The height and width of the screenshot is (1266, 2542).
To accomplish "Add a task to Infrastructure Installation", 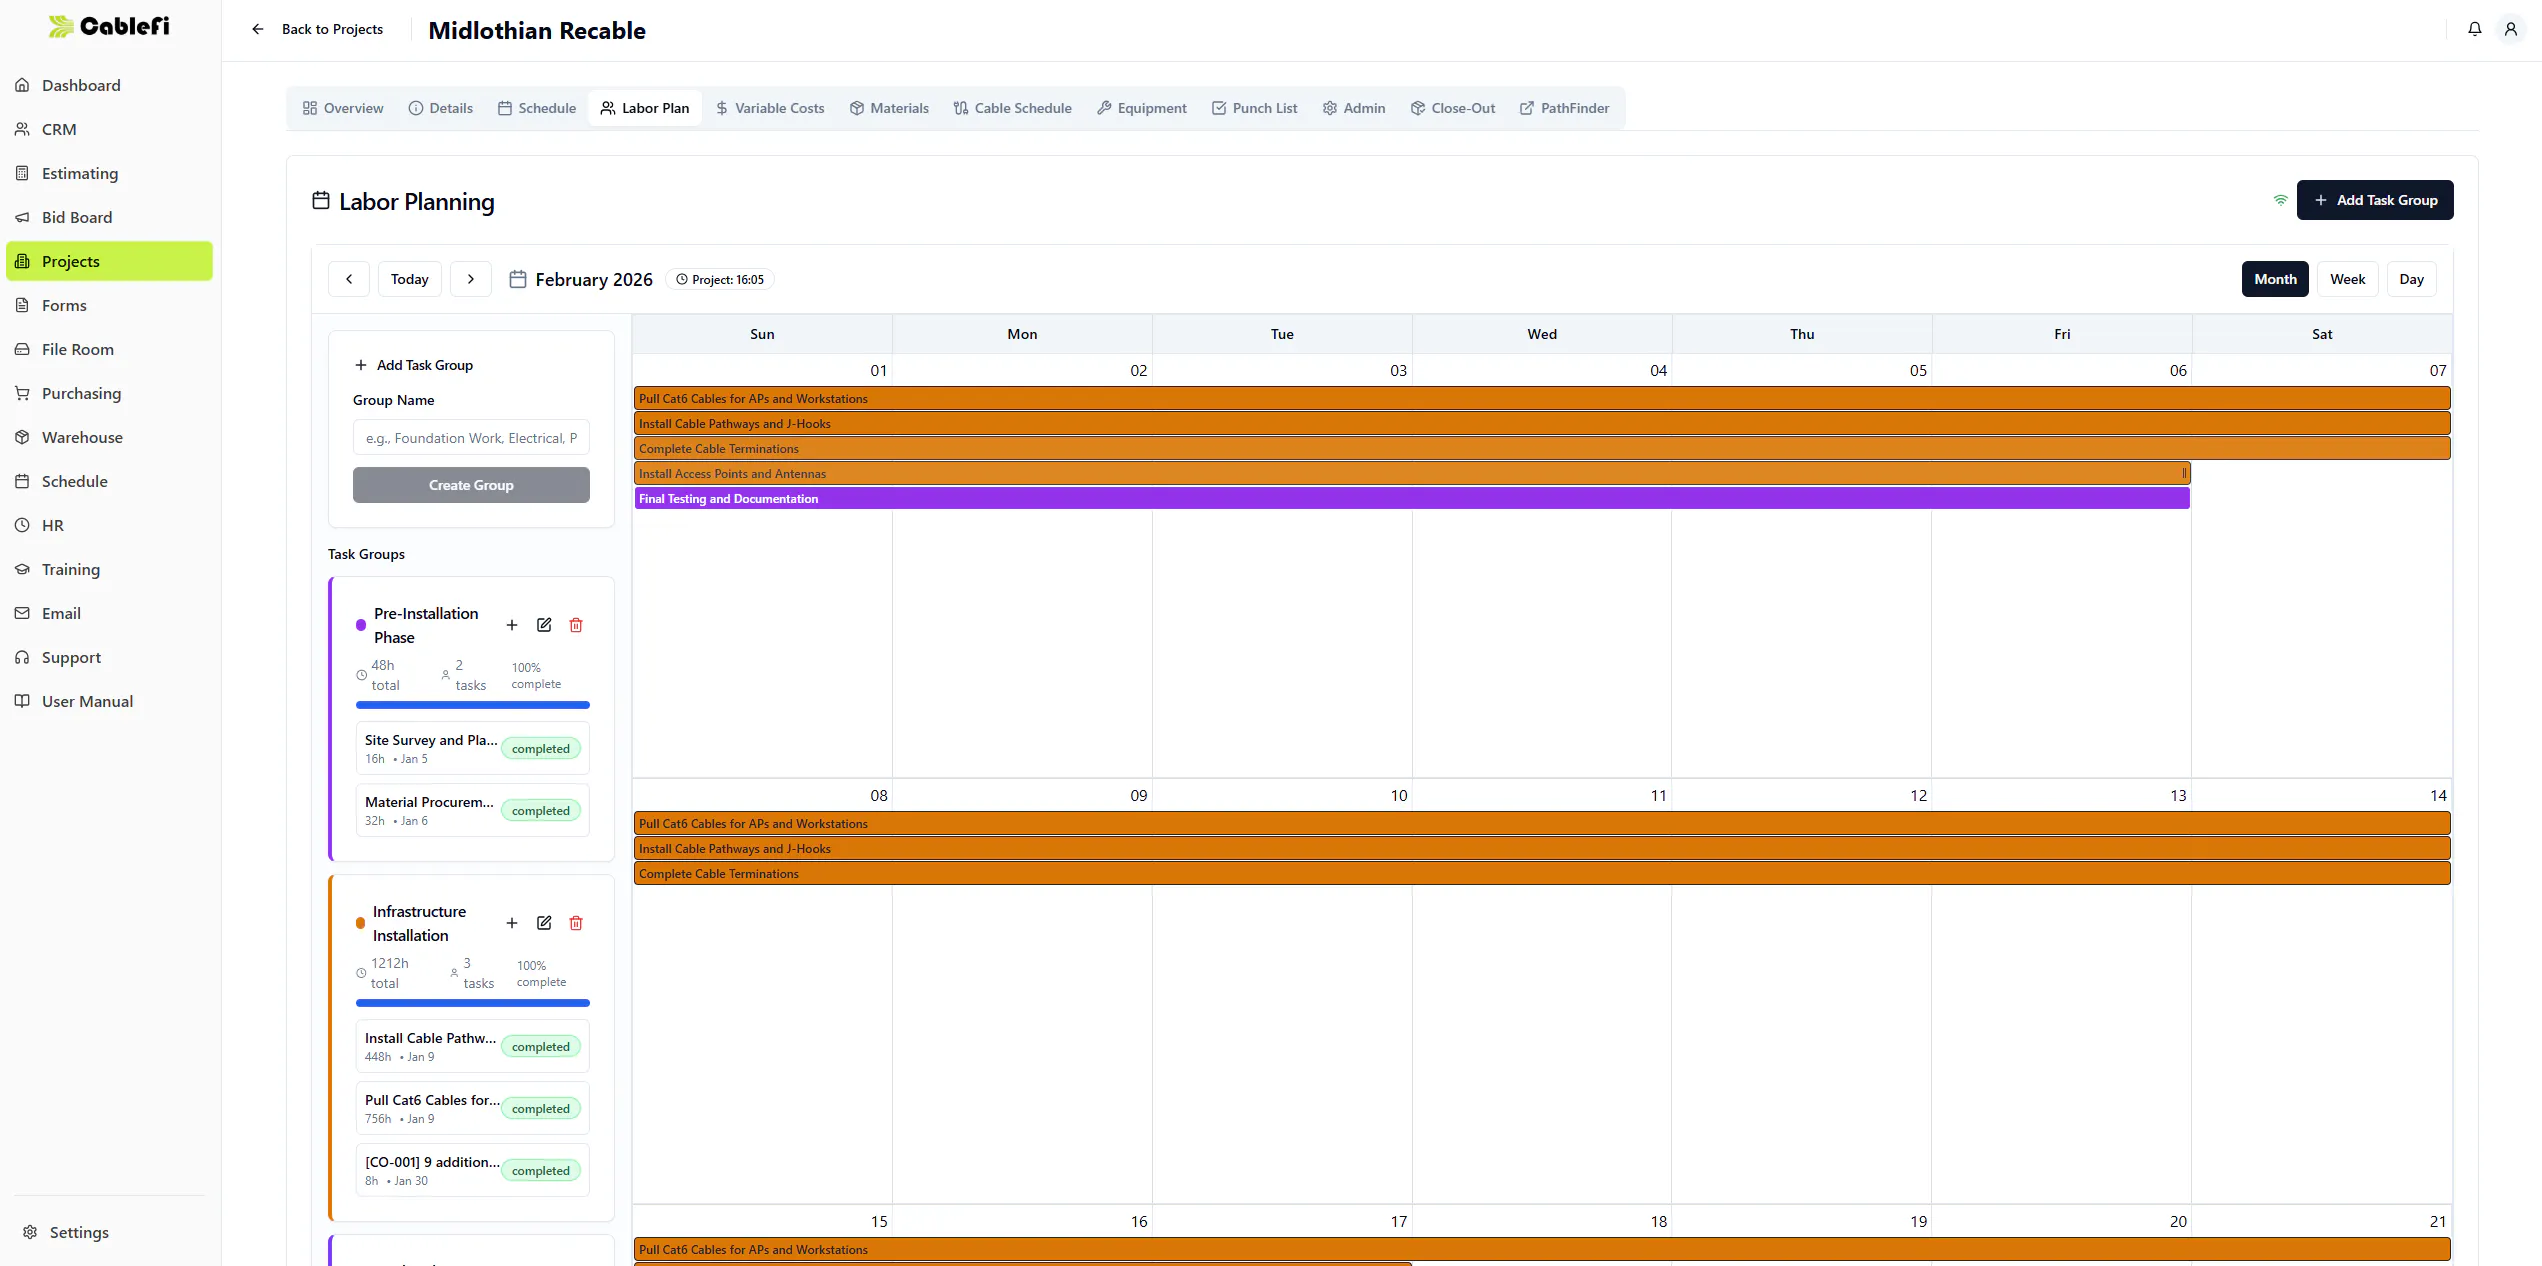I will point(512,923).
